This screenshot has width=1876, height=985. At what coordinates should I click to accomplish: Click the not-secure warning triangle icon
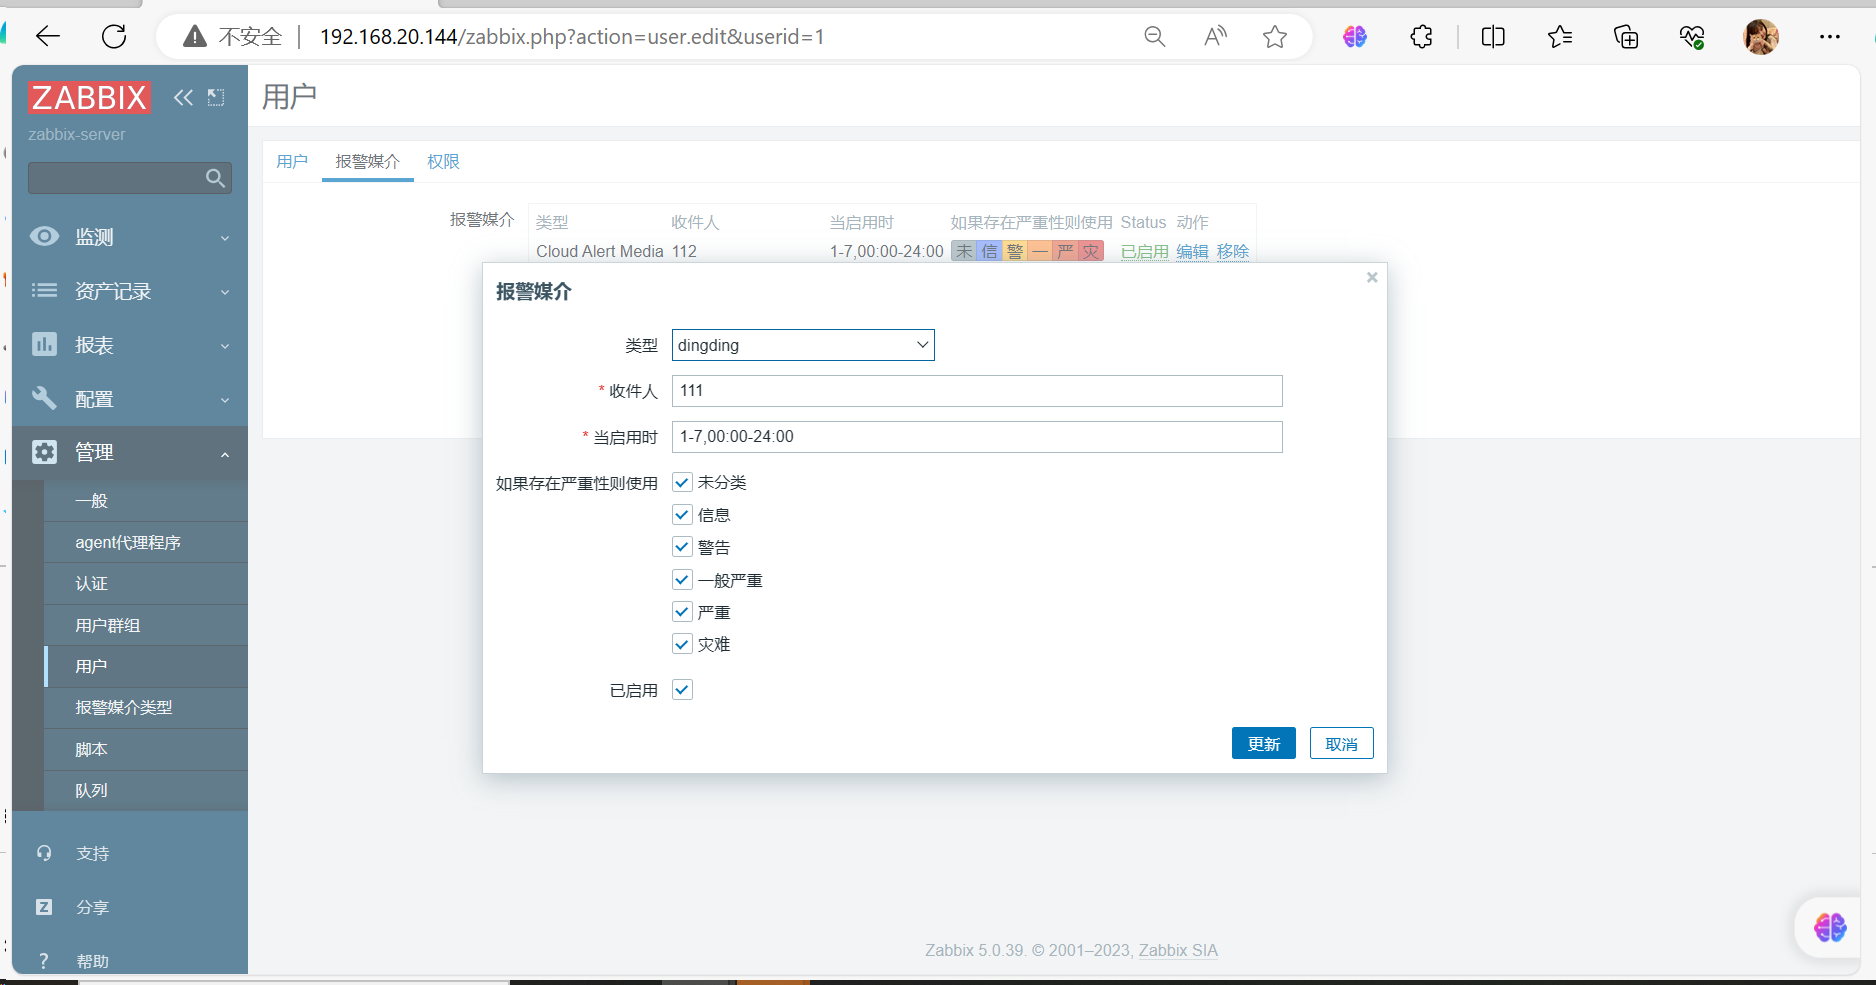click(195, 37)
